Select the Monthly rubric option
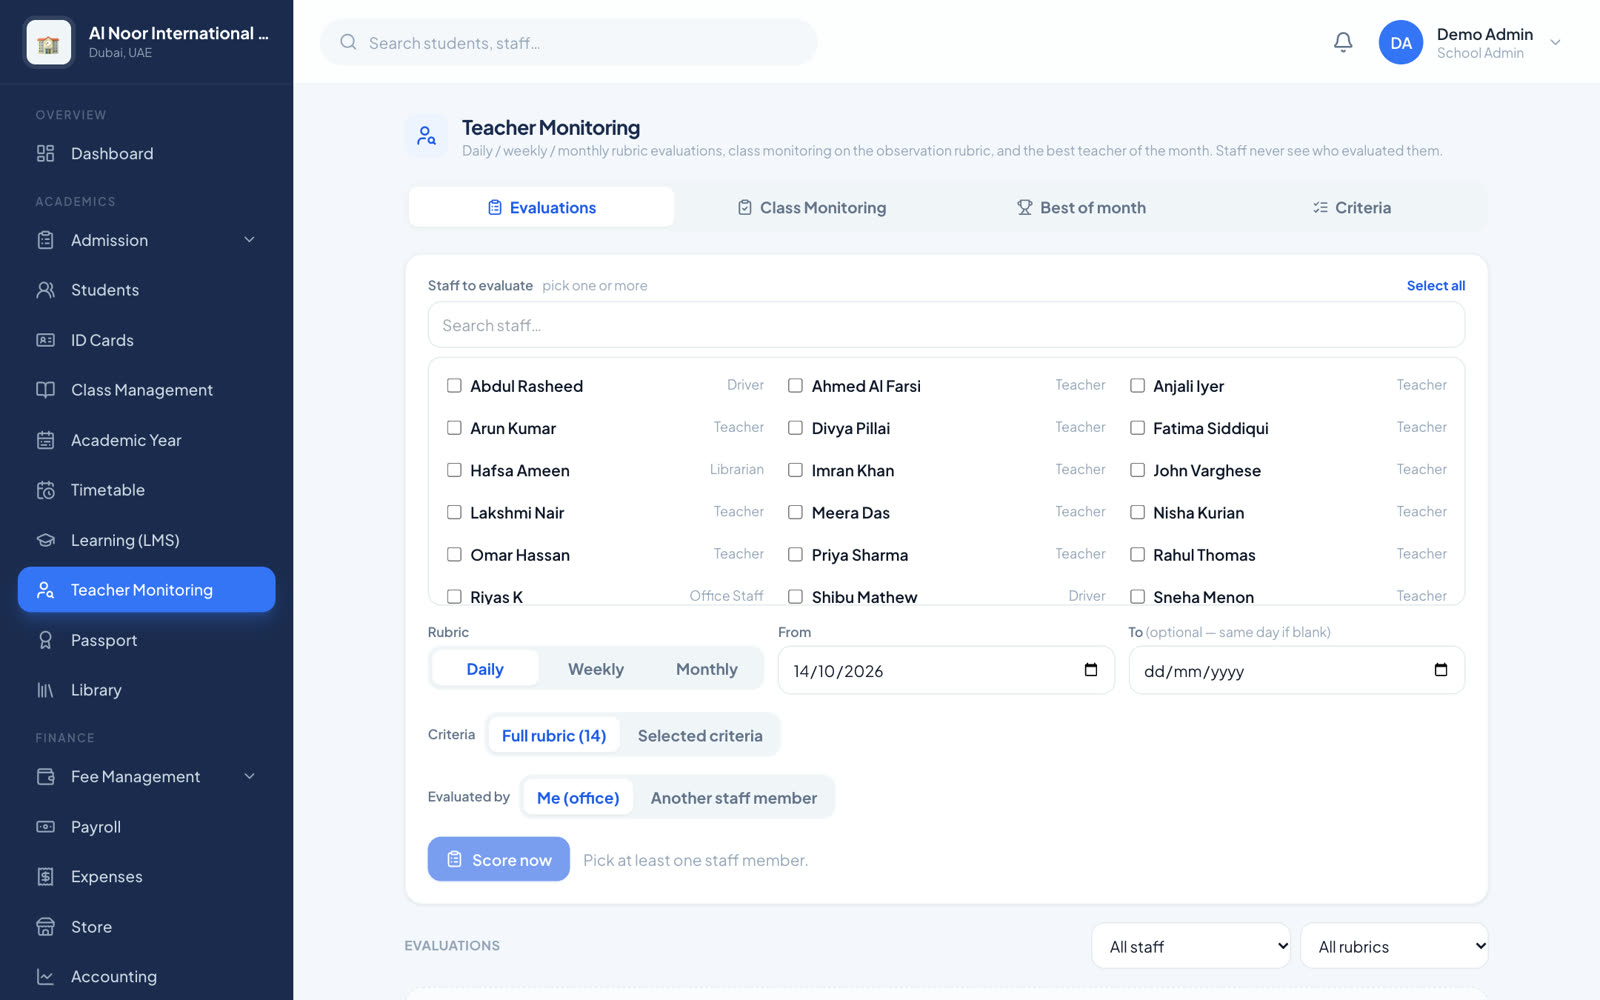 point(707,669)
